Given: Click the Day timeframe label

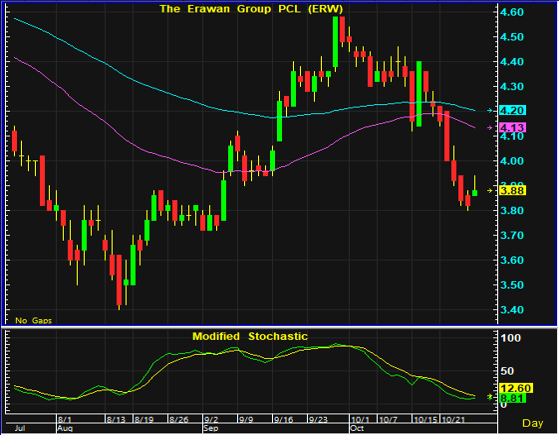Looking at the screenshot, I should tap(533, 423).
